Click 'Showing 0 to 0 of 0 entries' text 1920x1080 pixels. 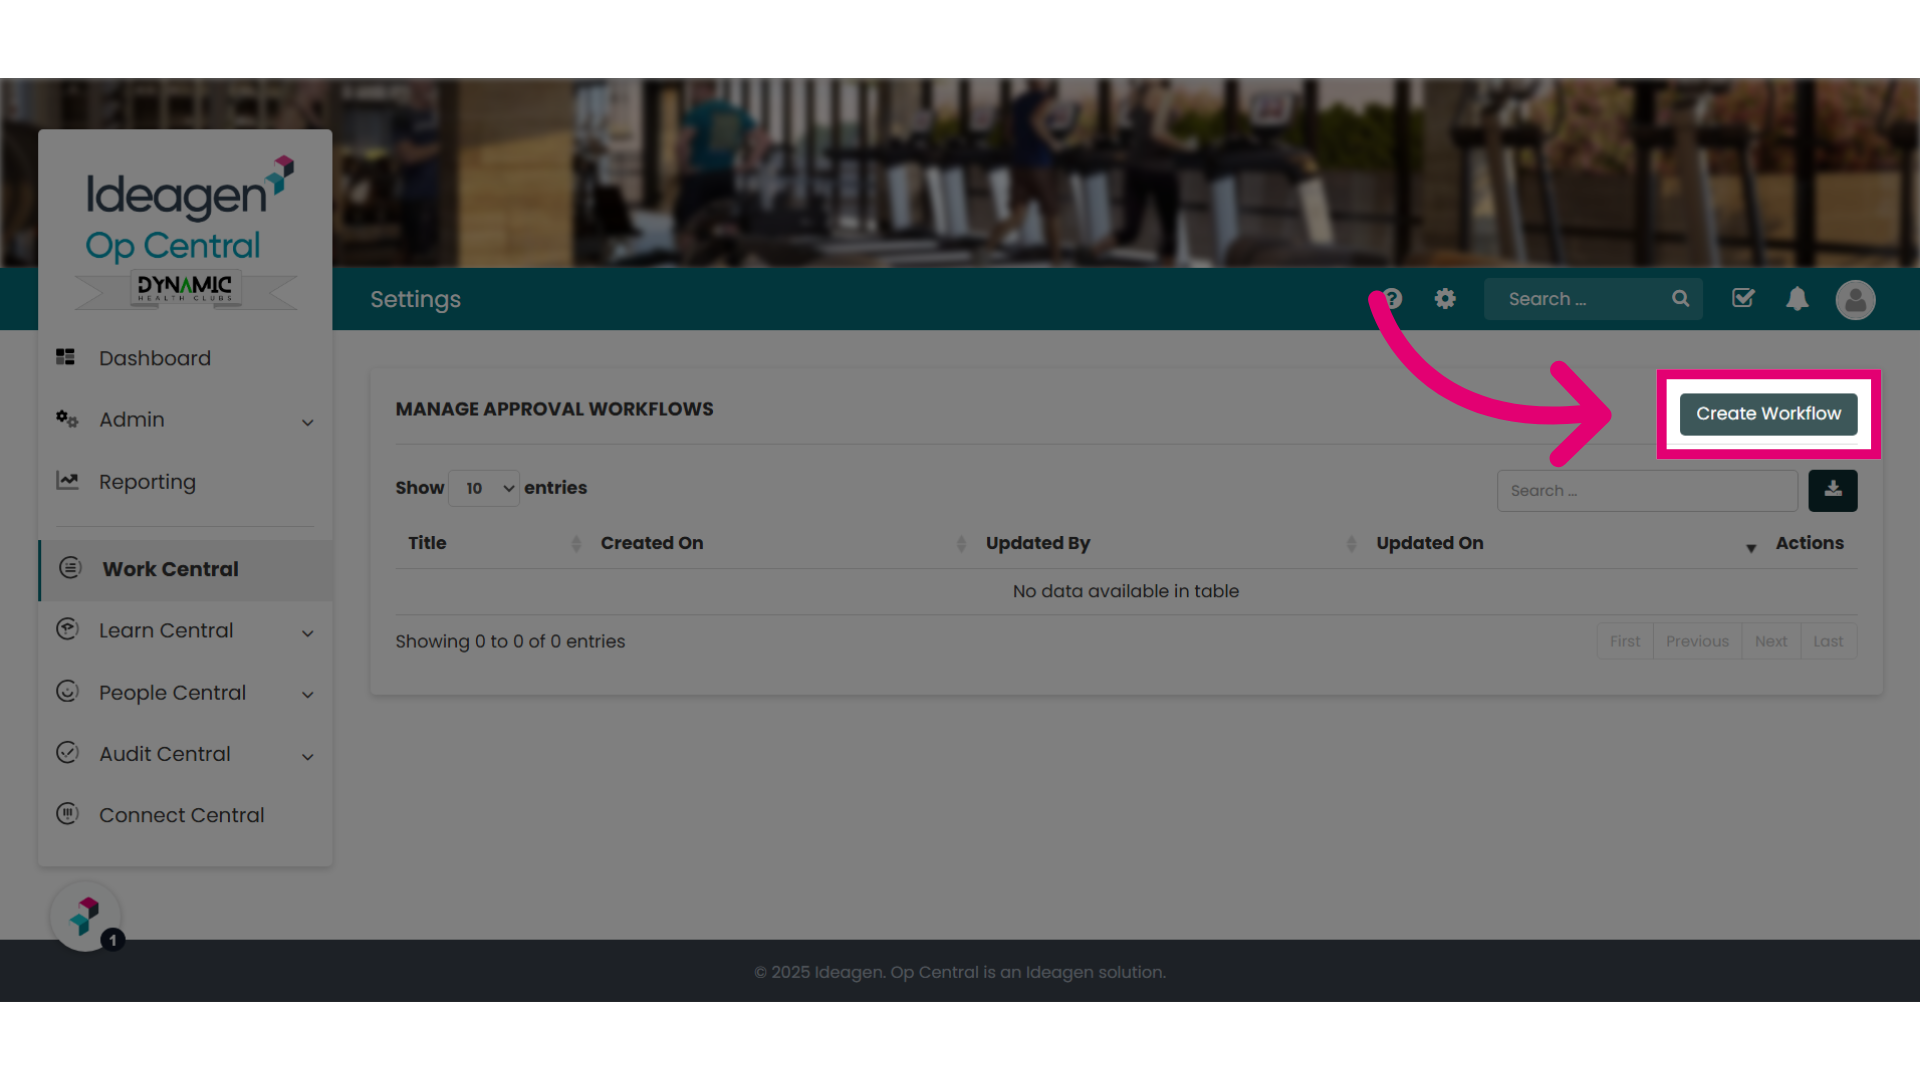point(510,641)
